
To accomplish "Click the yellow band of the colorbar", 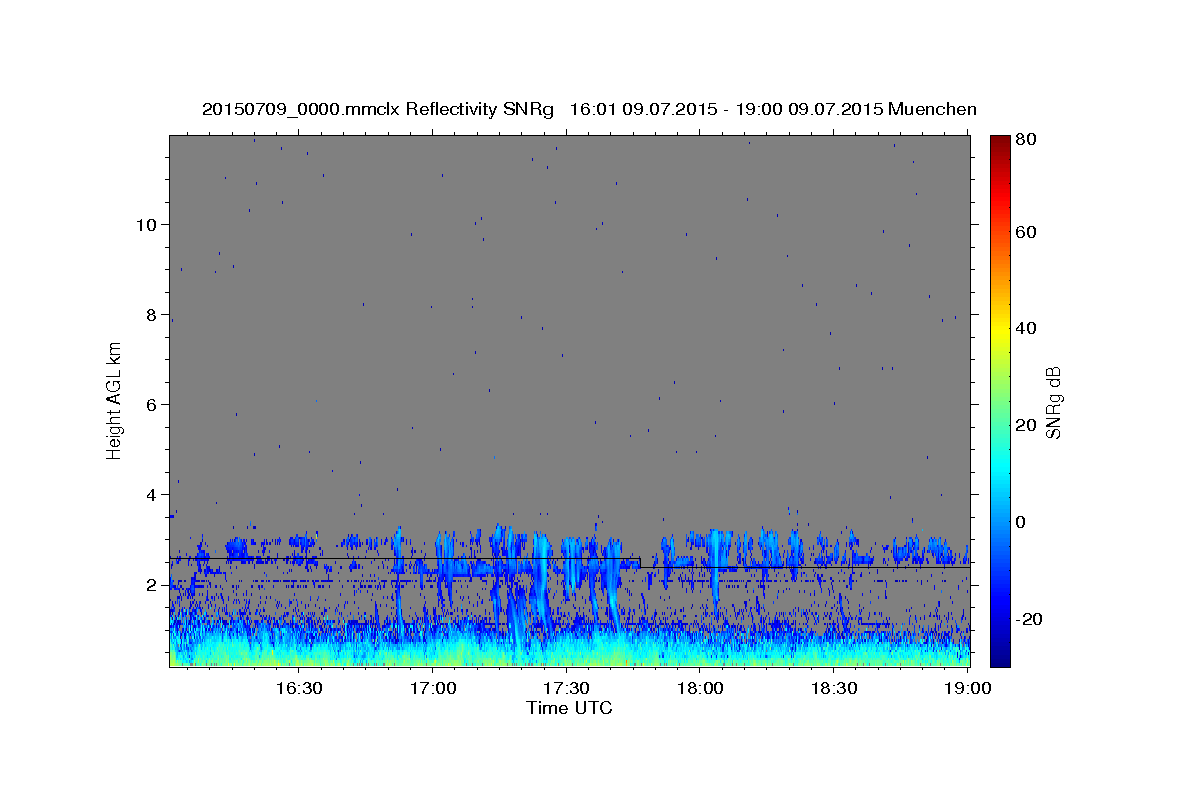I will tap(999, 330).
